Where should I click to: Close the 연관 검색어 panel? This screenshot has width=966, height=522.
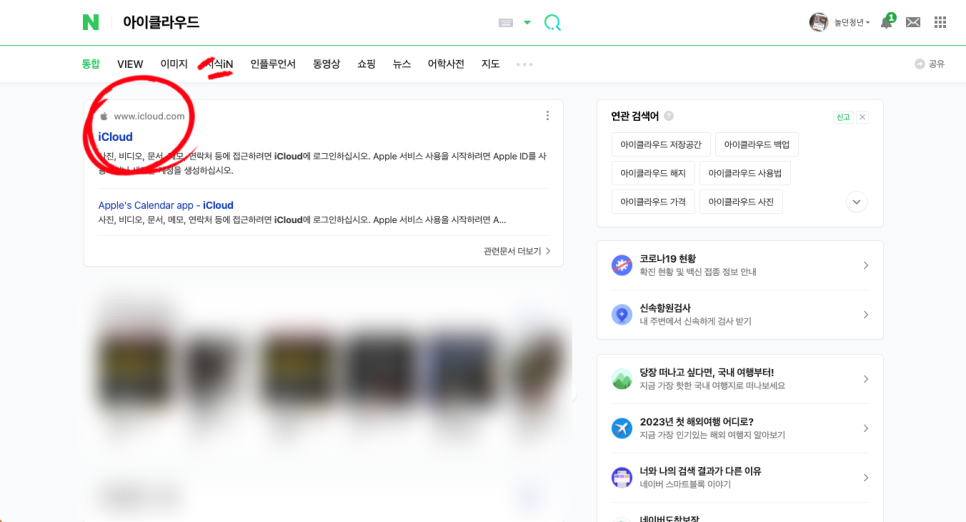[x=862, y=117]
